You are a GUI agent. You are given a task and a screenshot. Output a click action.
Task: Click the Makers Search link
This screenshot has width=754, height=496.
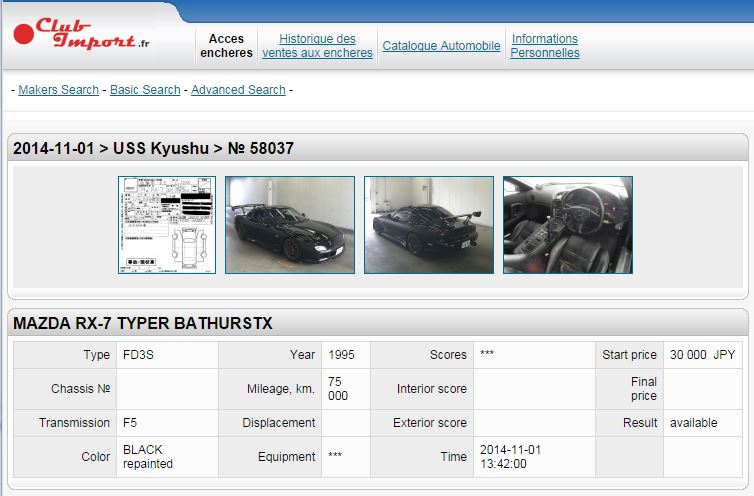(x=58, y=90)
